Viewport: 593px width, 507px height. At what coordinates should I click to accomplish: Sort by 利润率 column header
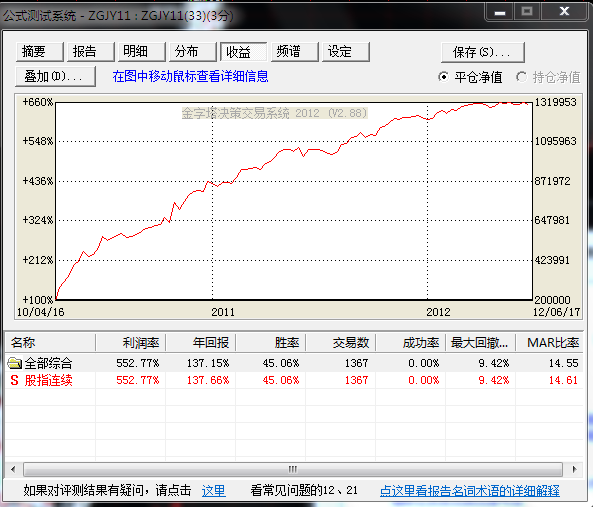click(x=130, y=343)
